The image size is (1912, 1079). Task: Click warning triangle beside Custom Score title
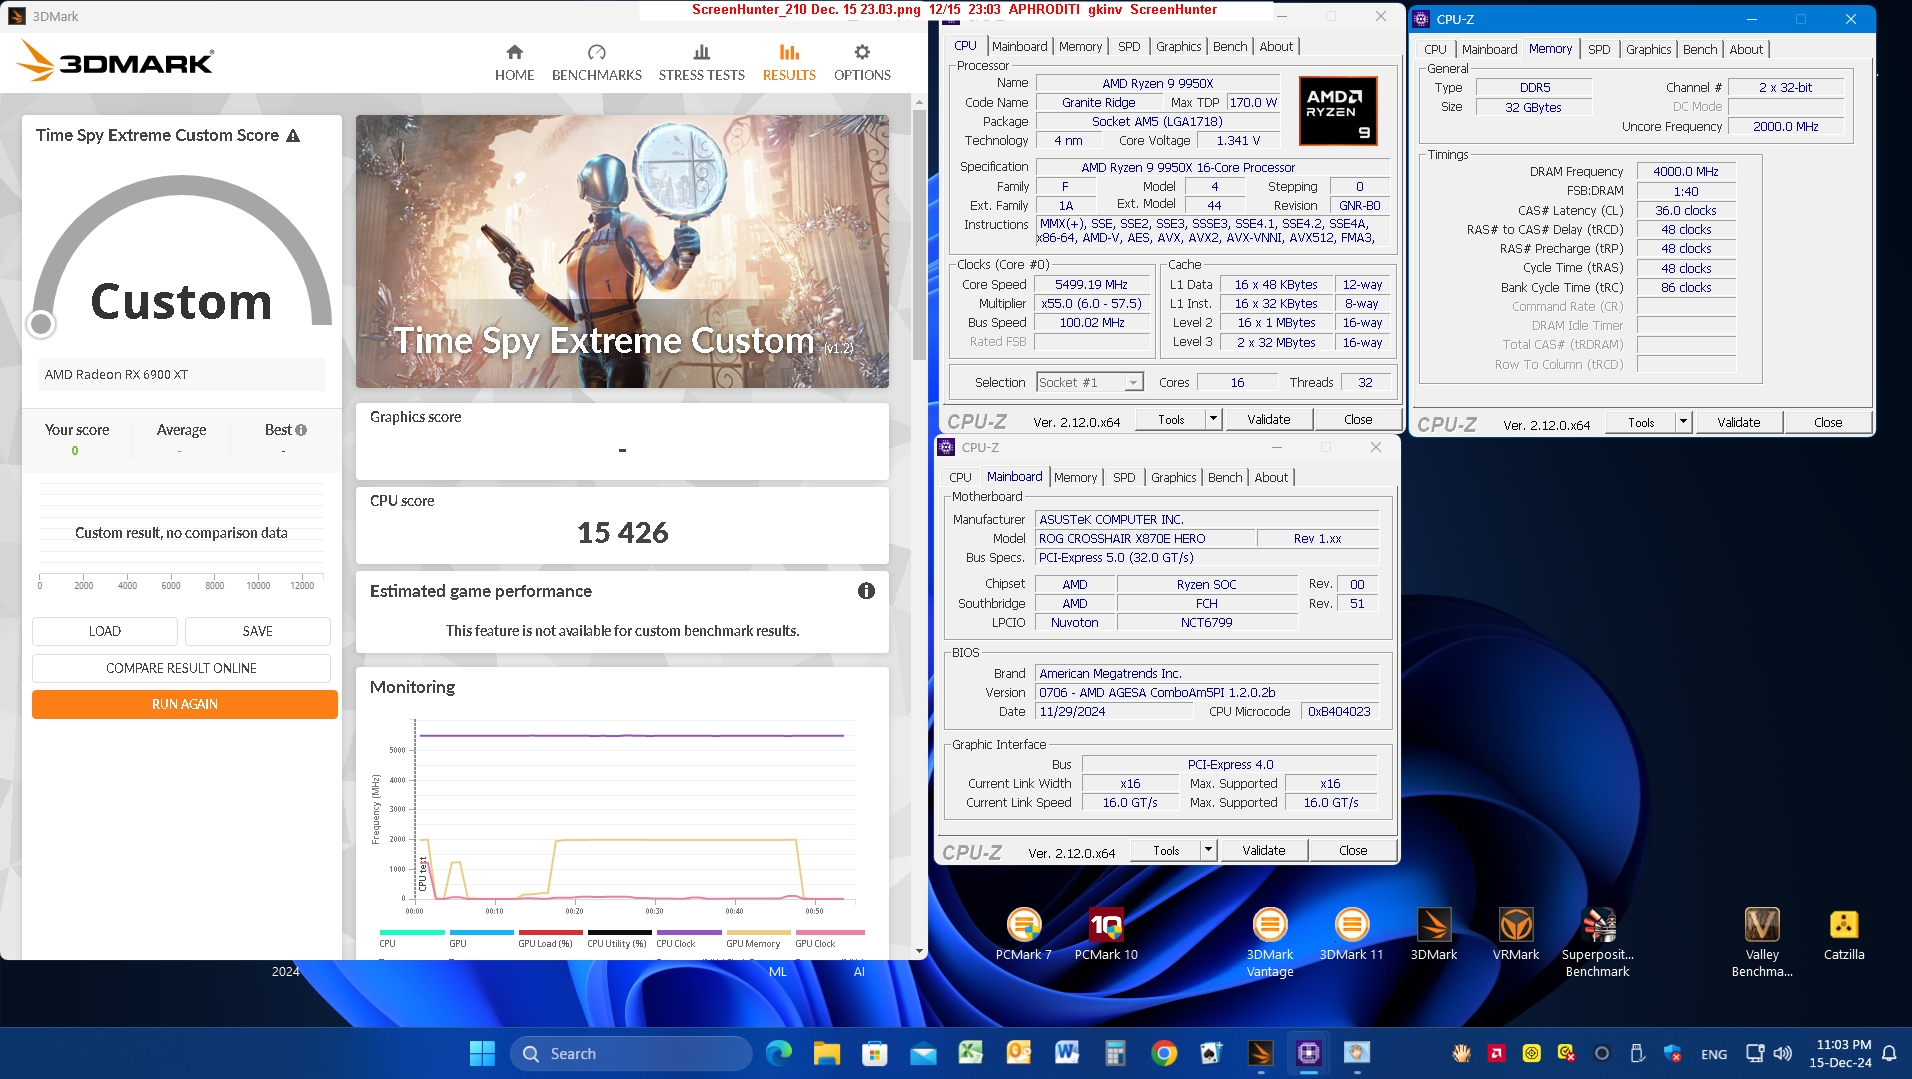tap(293, 136)
